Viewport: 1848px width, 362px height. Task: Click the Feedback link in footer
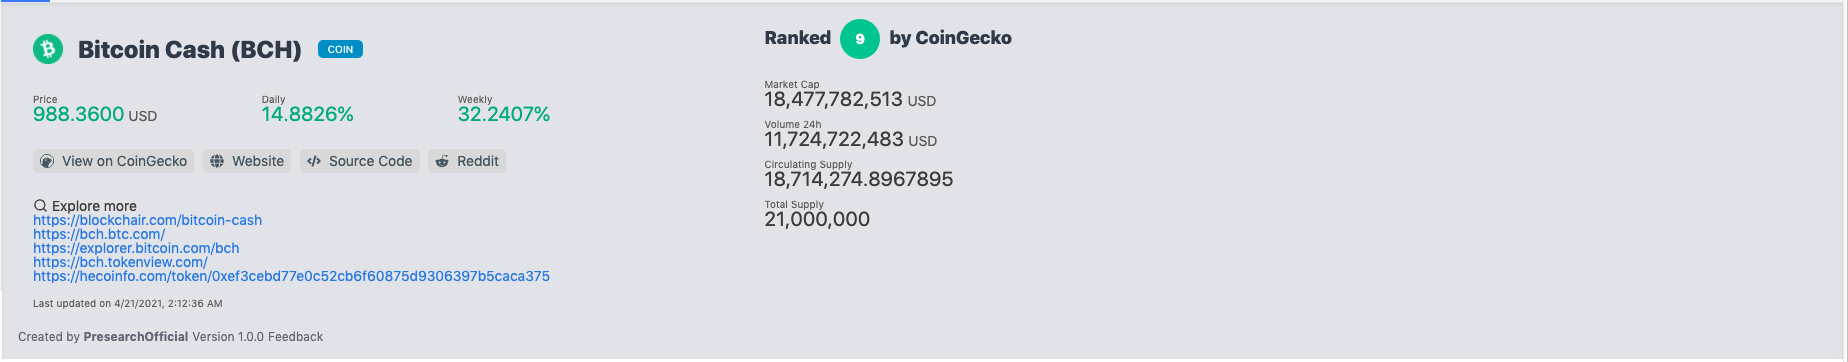pyautogui.click(x=295, y=337)
